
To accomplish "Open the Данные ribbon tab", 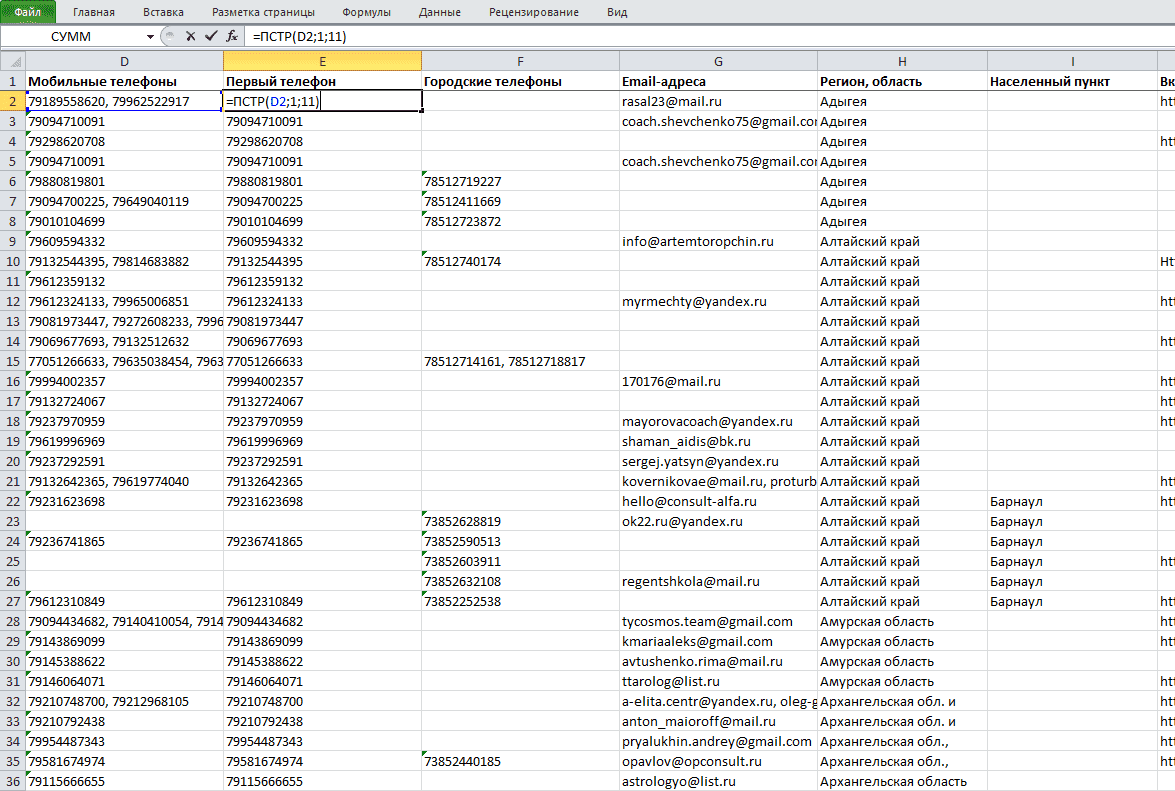I will (x=440, y=12).
